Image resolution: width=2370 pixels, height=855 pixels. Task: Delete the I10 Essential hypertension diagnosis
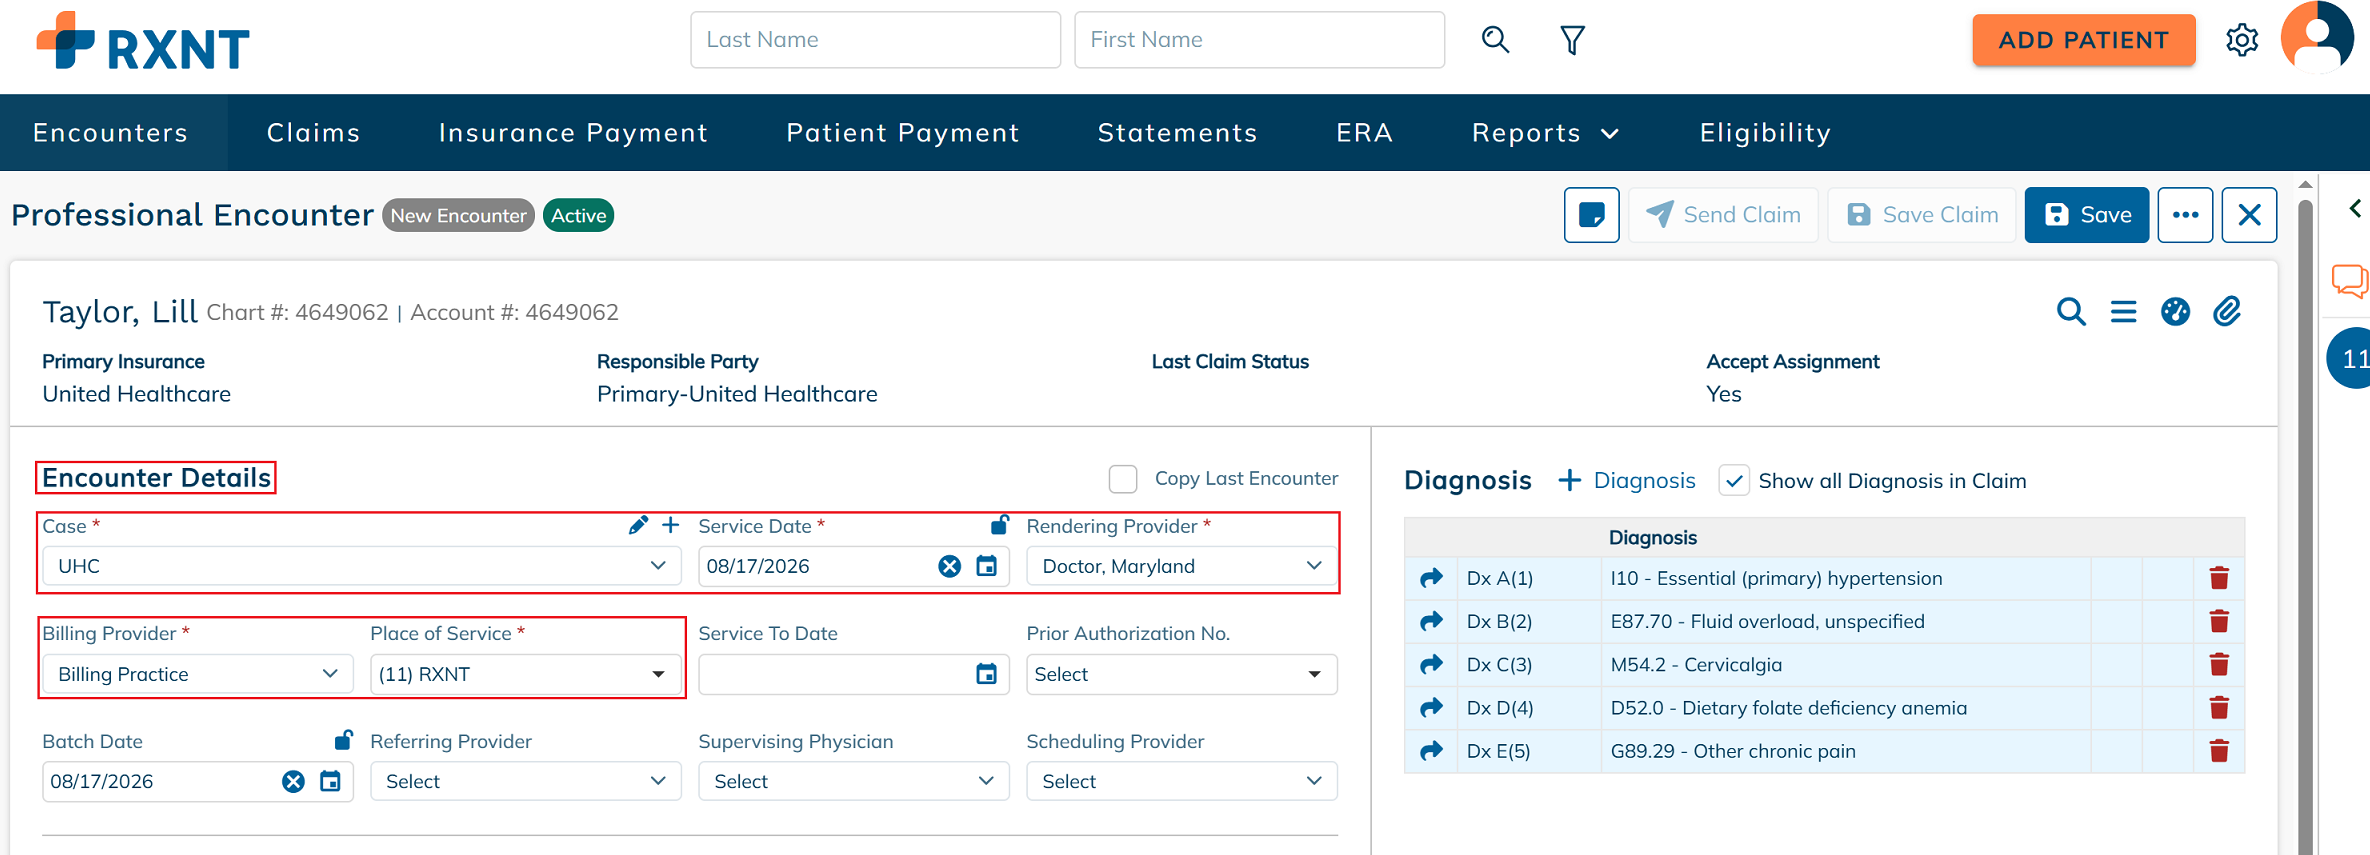(x=2219, y=578)
